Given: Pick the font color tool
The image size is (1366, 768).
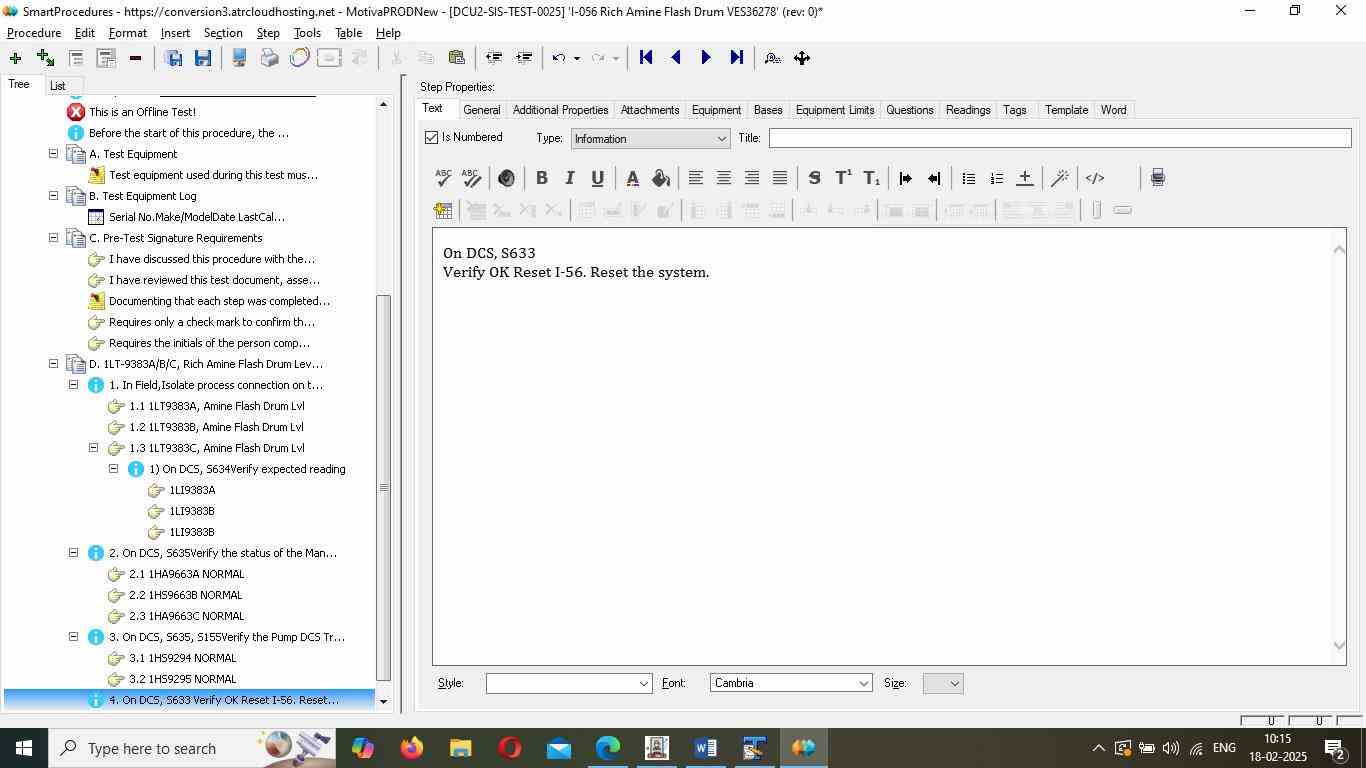Looking at the screenshot, I should coord(632,178).
